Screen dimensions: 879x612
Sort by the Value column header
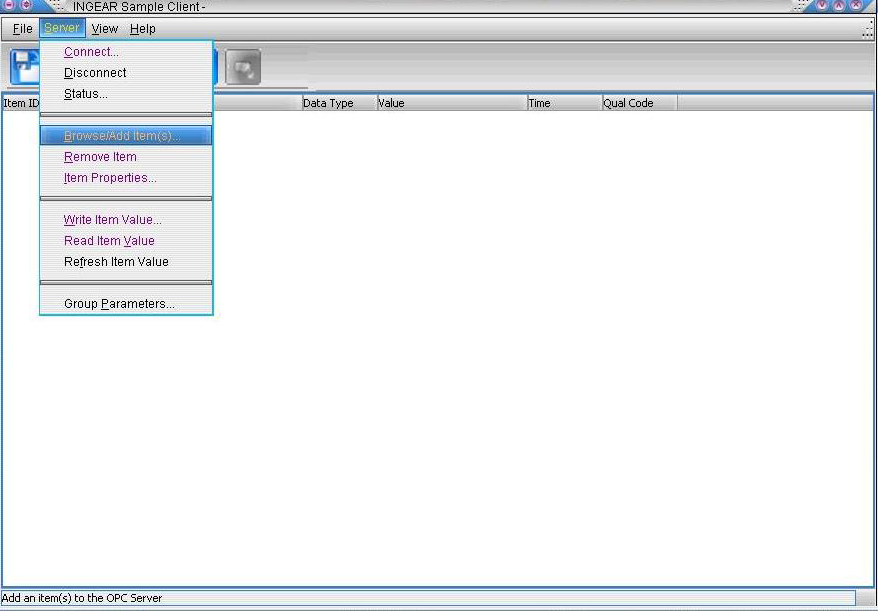tap(452, 103)
